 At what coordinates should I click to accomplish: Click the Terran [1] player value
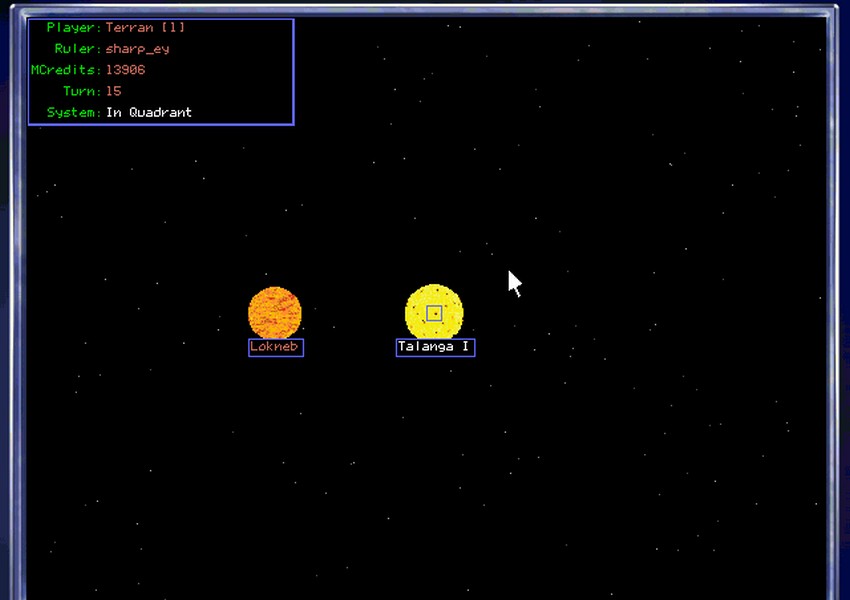tap(145, 28)
